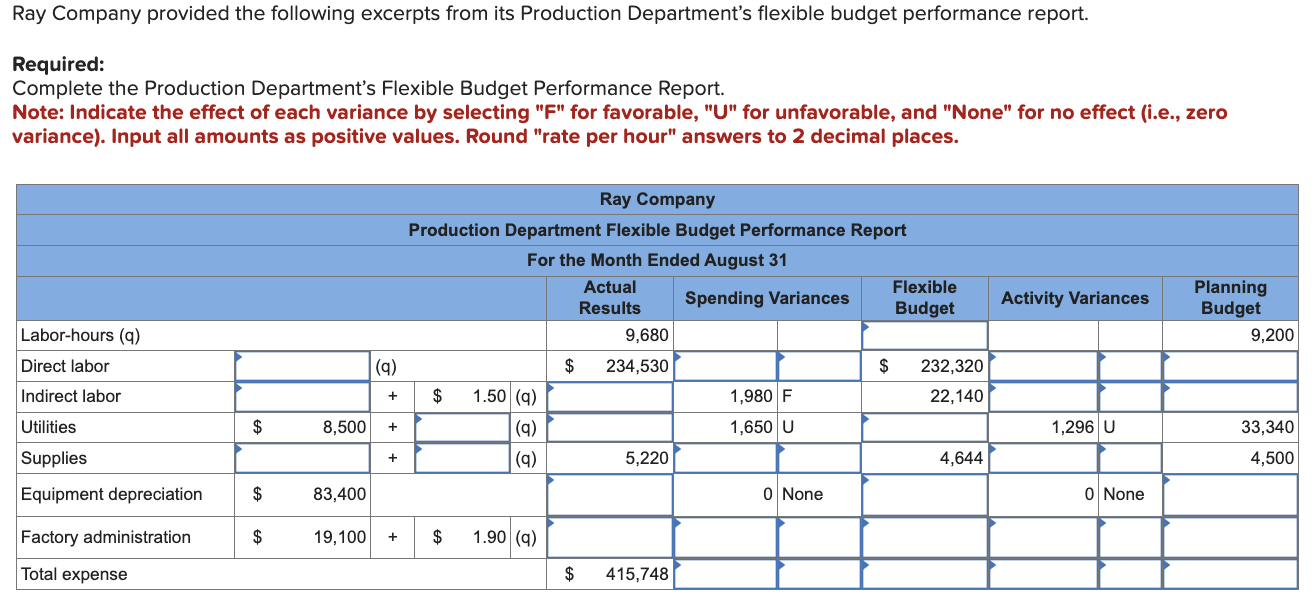Viewport: 1316px width, 608px height.
Task: Click the Indirect labor fixed cost input cell
Action: tap(300, 396)
